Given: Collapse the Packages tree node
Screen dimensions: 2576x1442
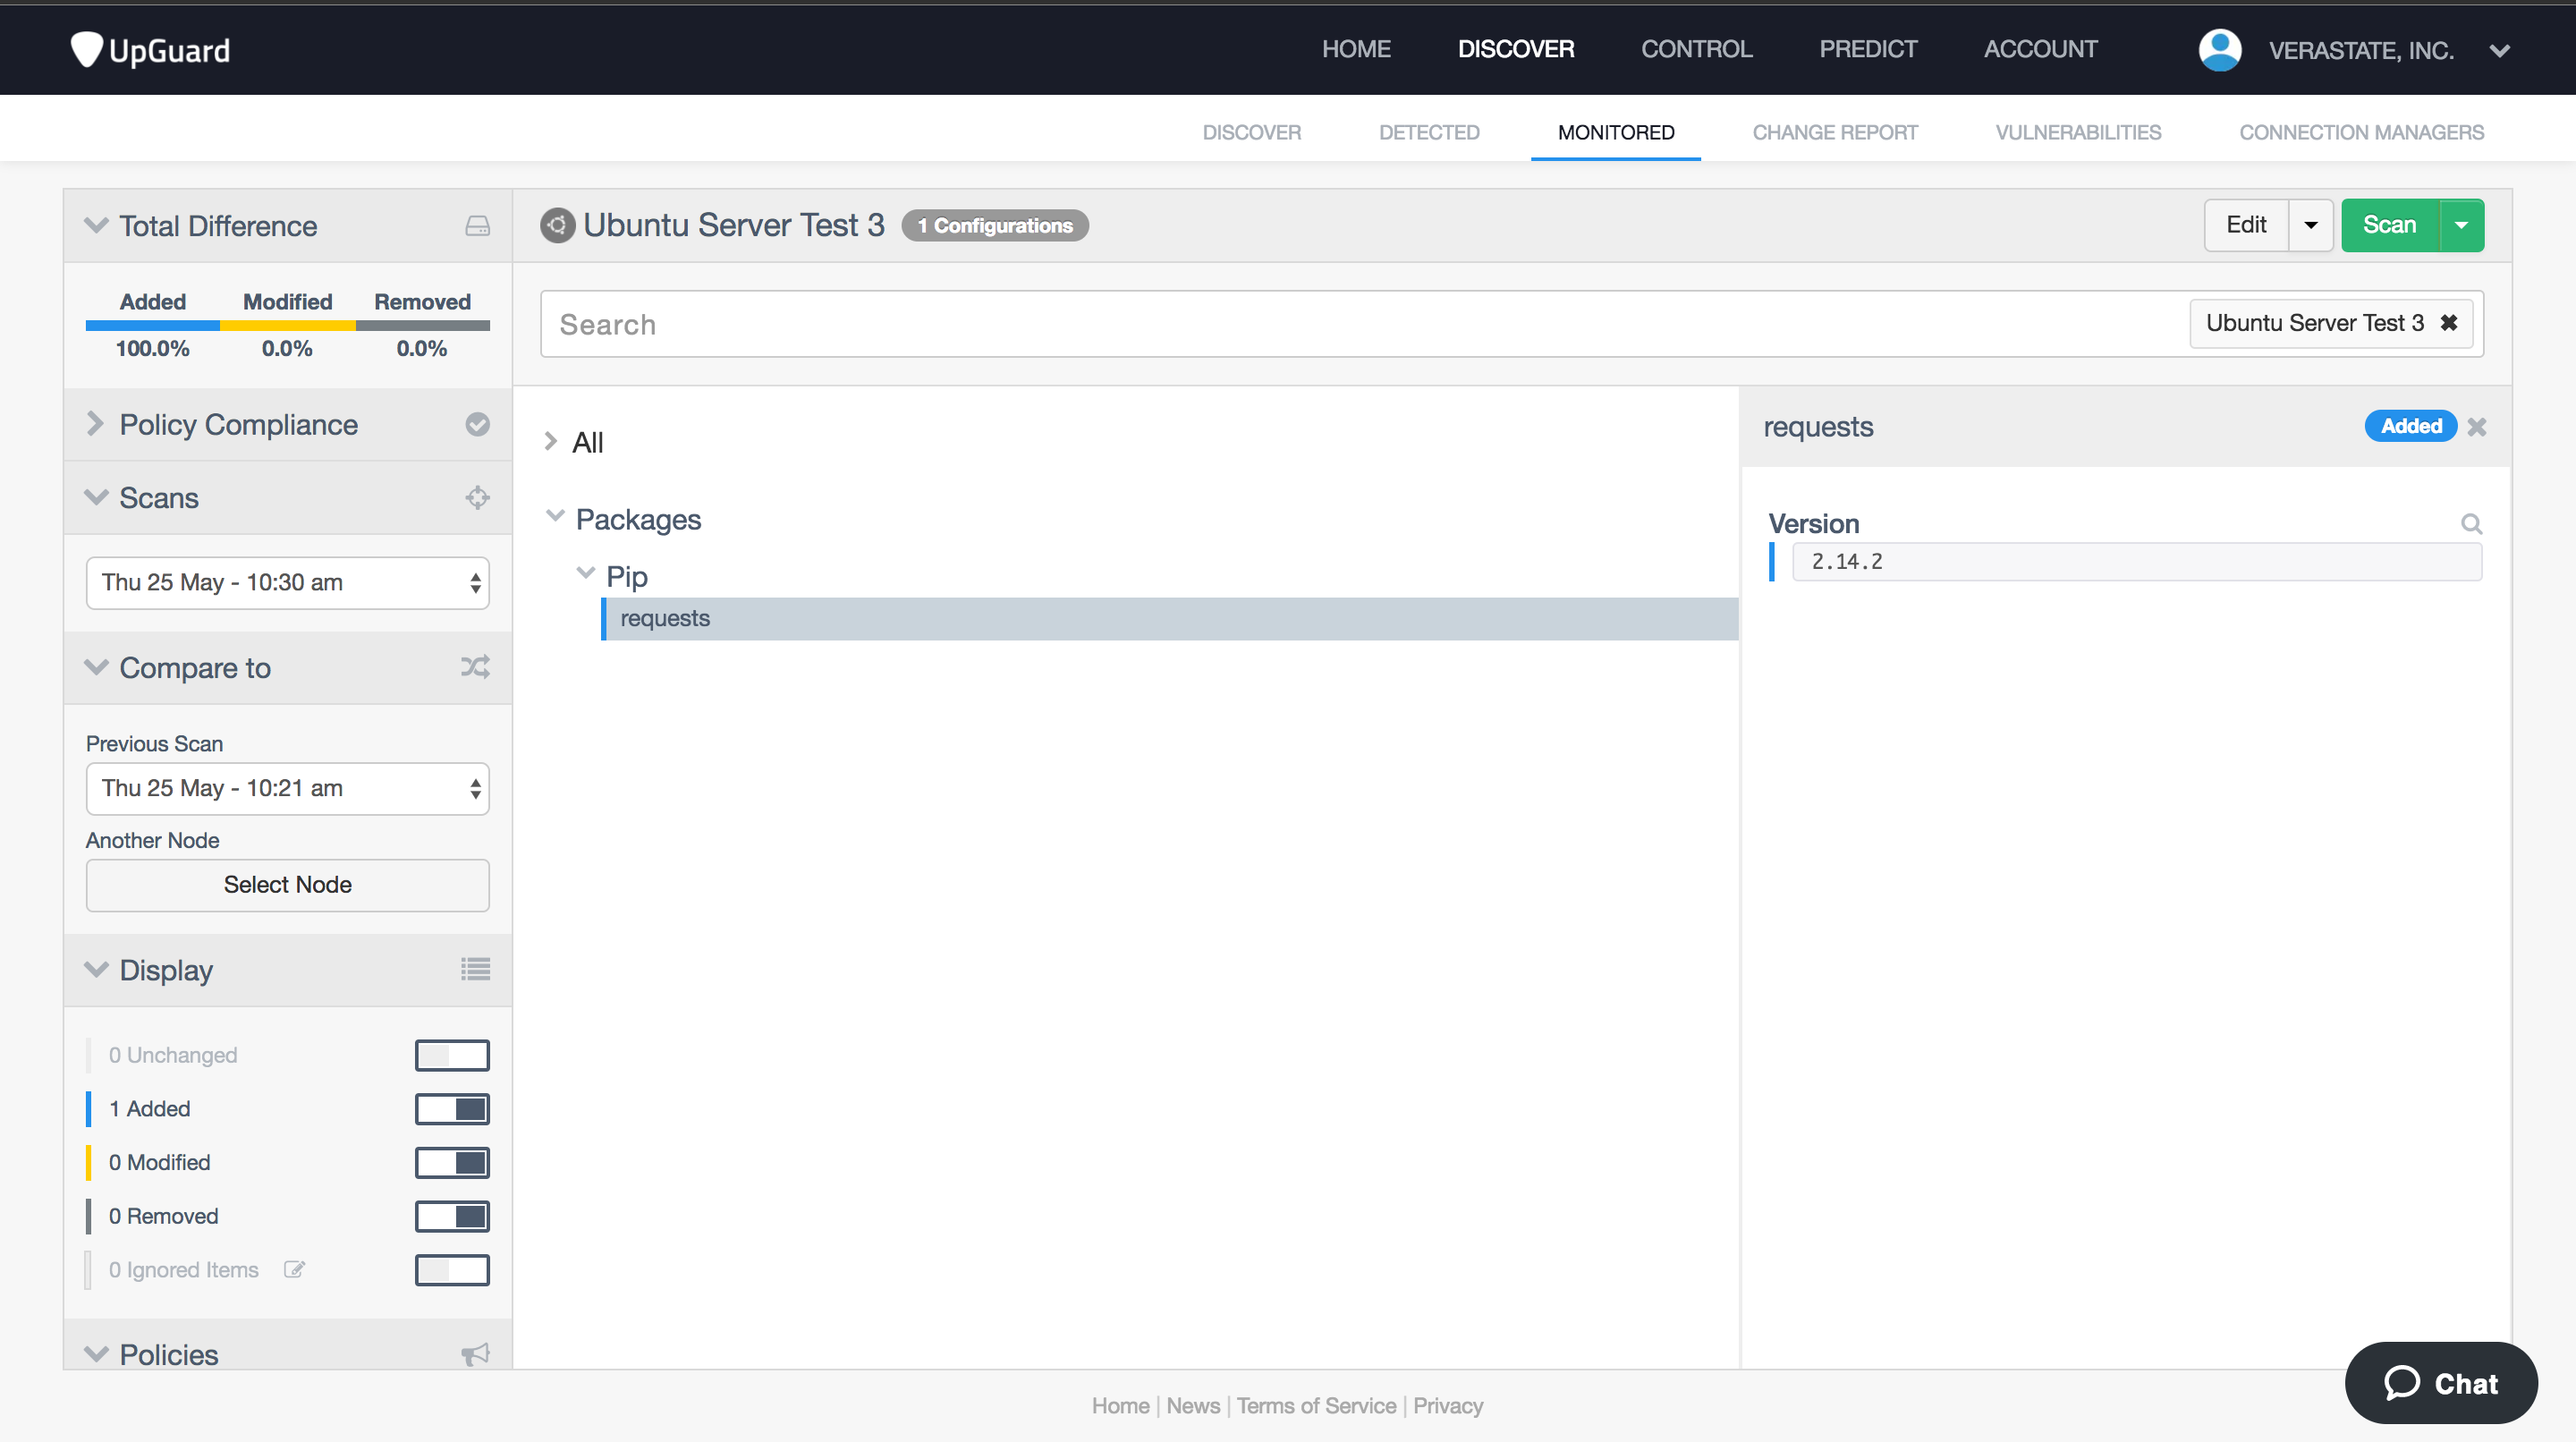Looking at the screenshot, I should 555,517.
